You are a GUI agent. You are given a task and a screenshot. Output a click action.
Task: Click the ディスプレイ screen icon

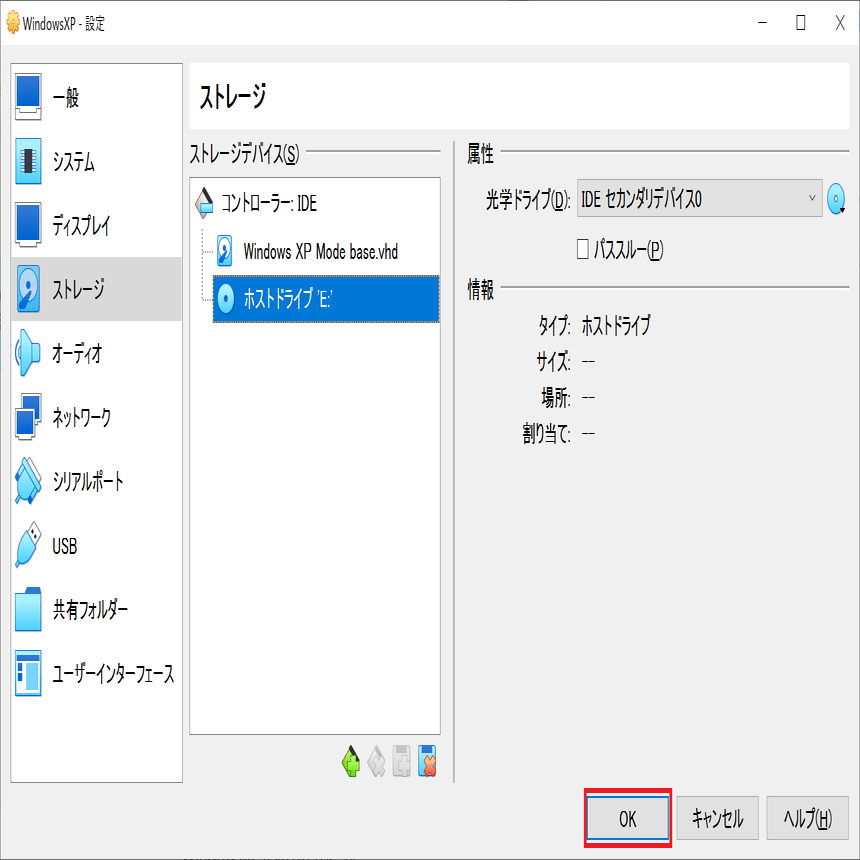coord(28,225)
